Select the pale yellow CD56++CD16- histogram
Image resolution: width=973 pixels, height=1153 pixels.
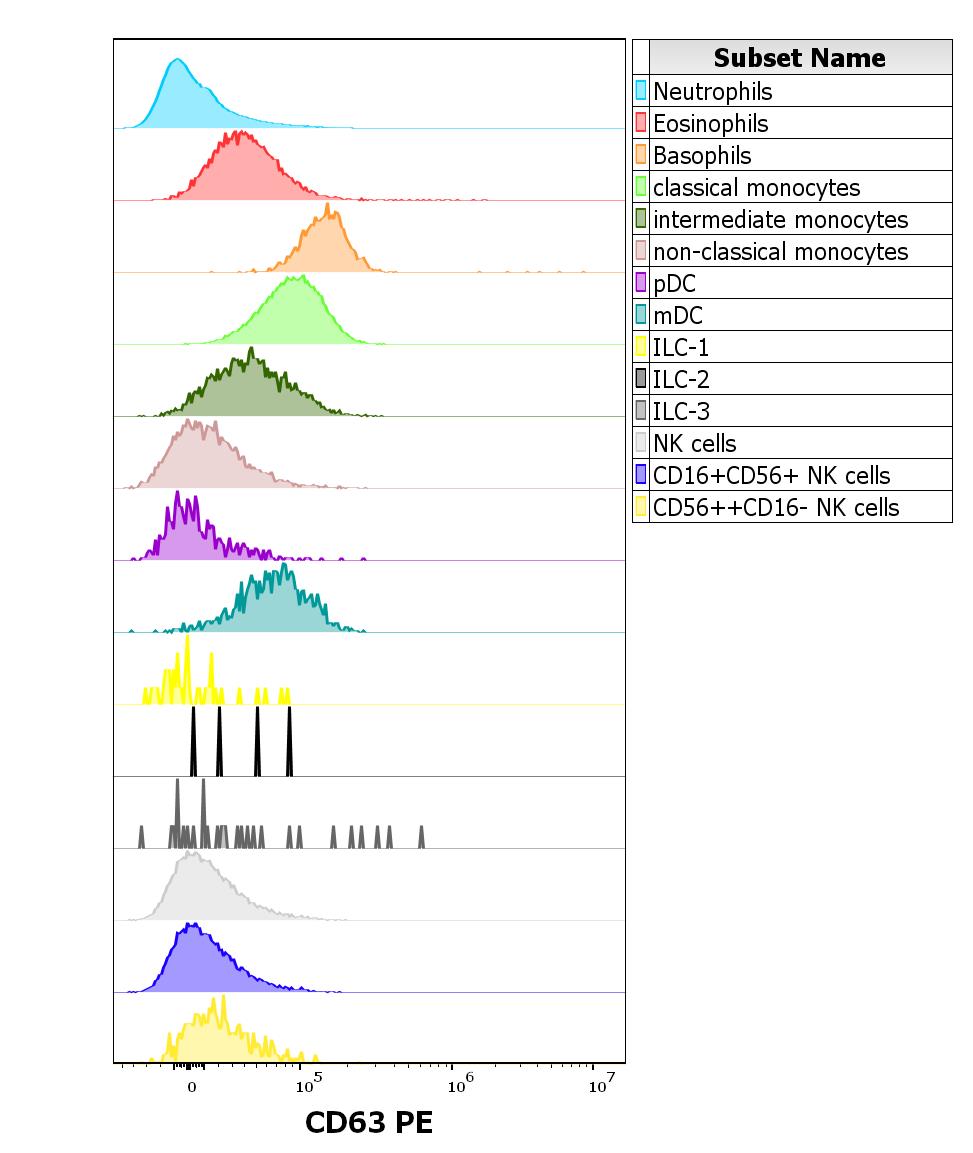pos(213,1037)
